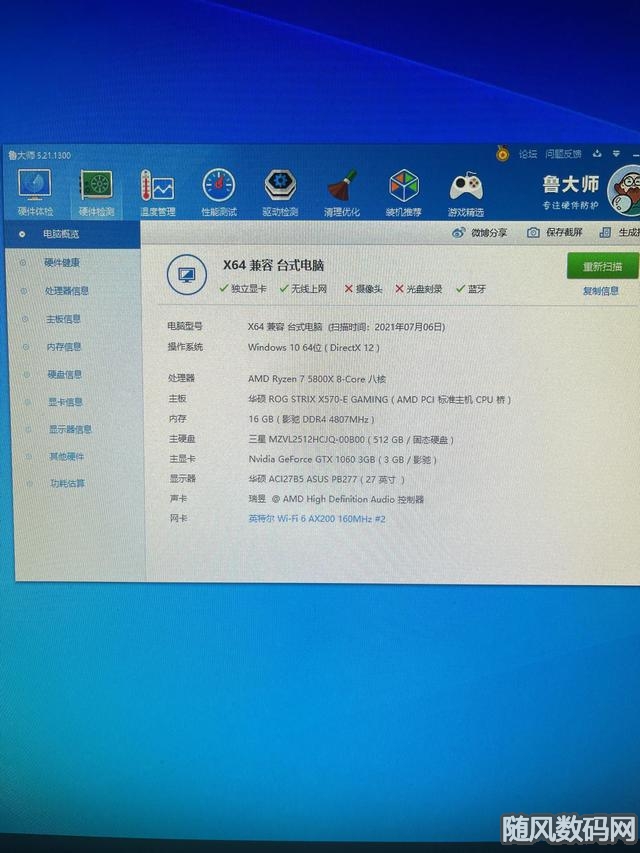Click the AMD High Definition Audio text
This screenshot has width=640, height=853.
(x=336, y=499)
